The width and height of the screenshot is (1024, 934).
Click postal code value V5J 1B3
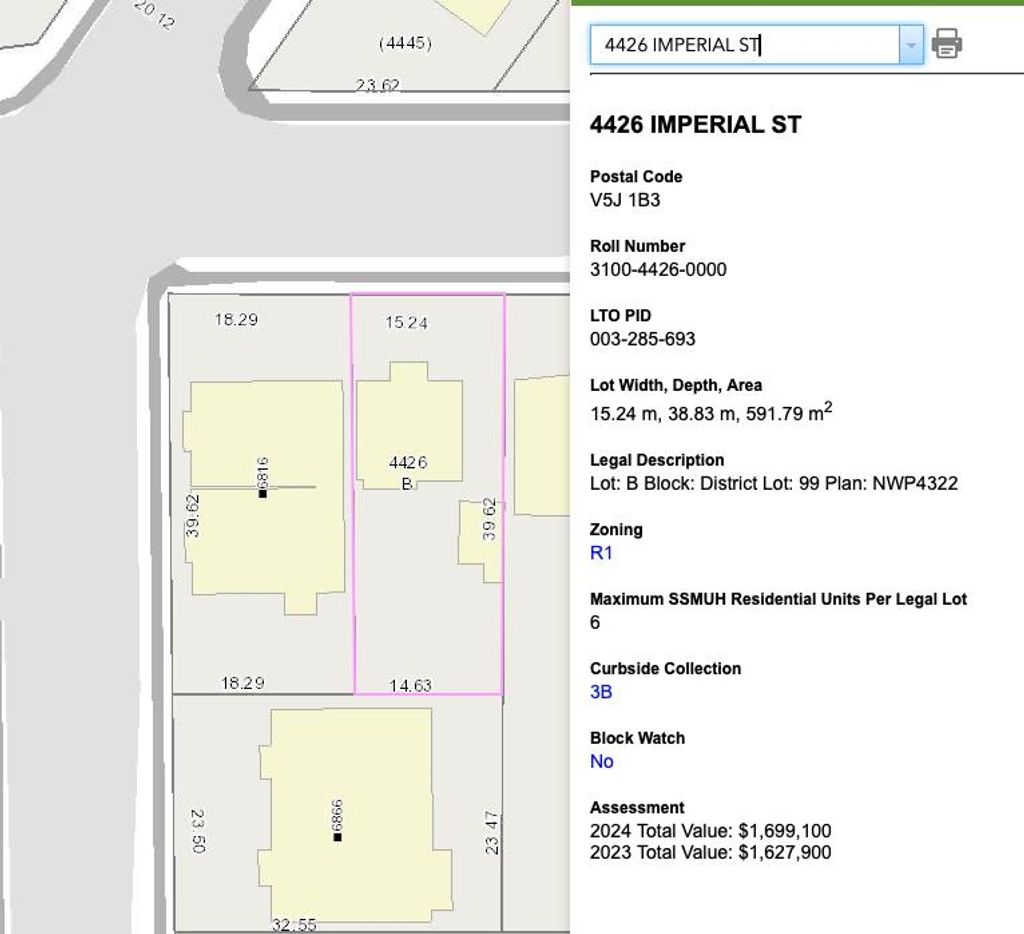click(x=625, y=201)
